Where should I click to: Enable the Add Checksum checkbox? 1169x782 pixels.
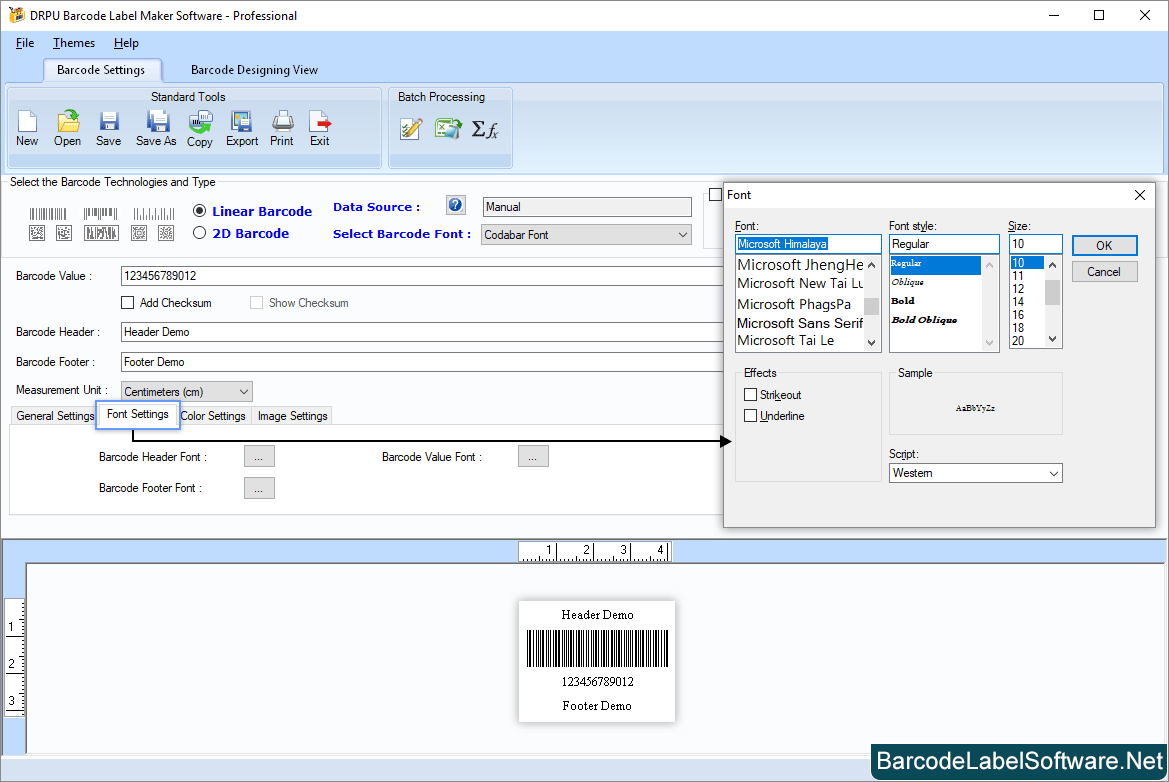click(128, 302)
